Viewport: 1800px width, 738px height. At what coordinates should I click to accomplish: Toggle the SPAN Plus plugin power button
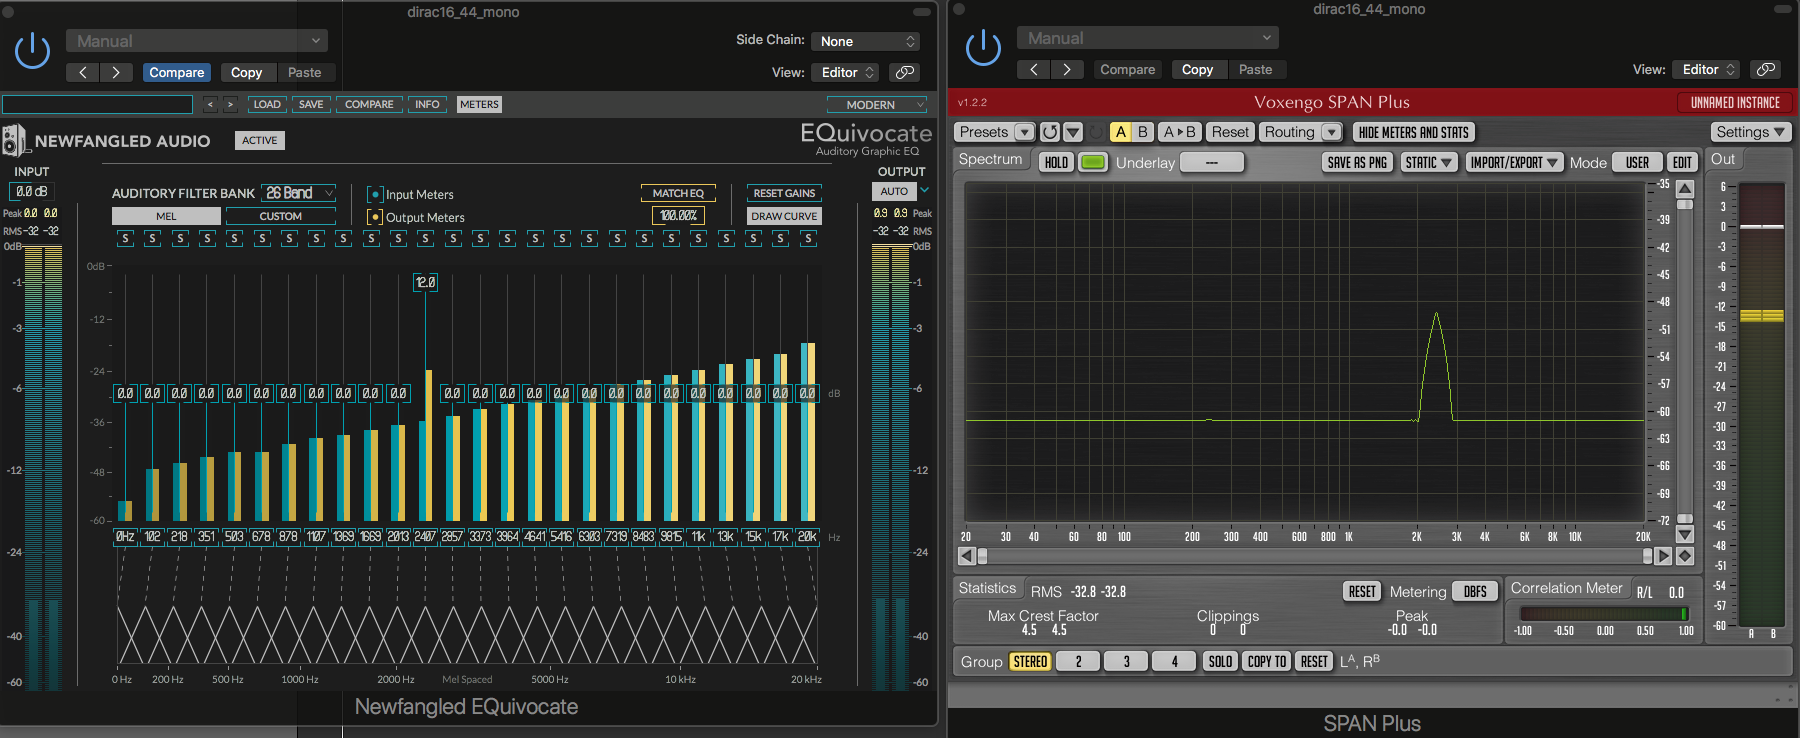pyautogui.click(x=983, y=47)
